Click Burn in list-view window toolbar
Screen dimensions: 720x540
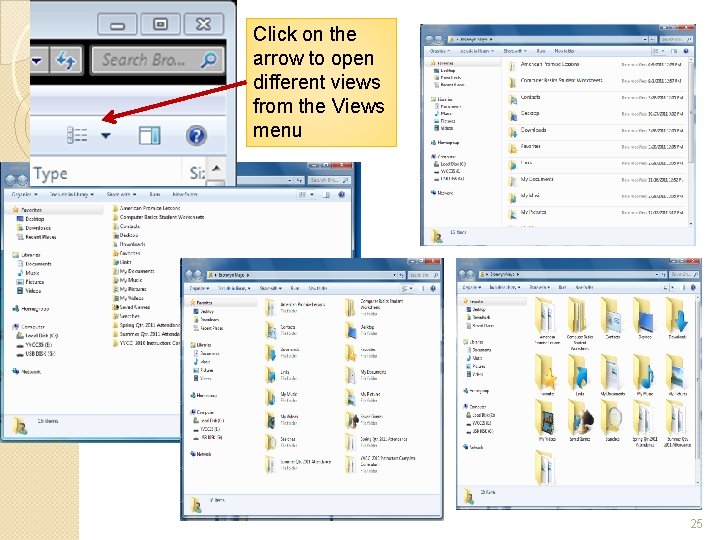(x=155, y=194)
